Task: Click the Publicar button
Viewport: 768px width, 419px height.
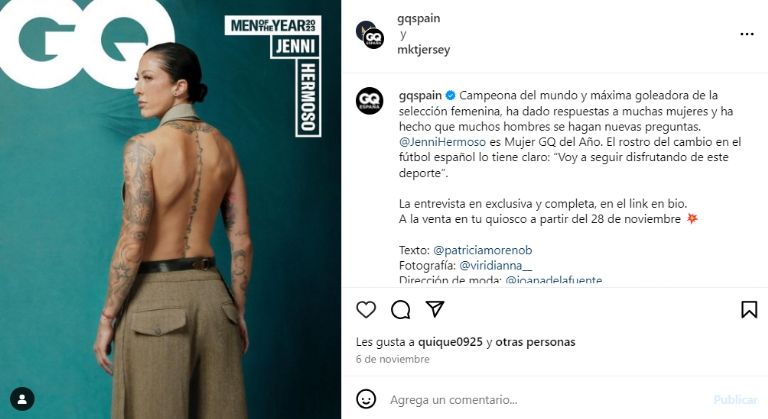Action: 735,400
